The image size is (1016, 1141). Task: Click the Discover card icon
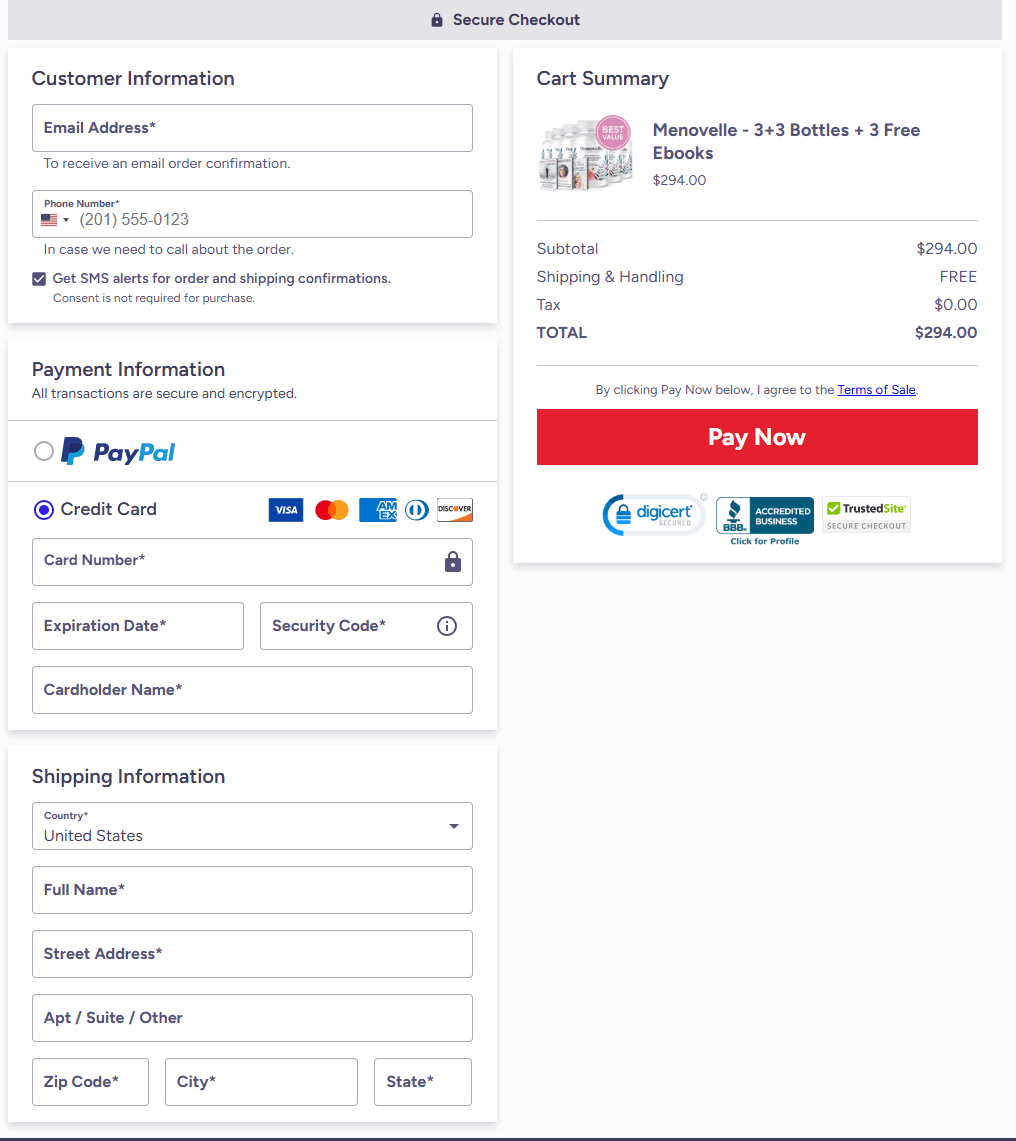(x=455, y=510)
